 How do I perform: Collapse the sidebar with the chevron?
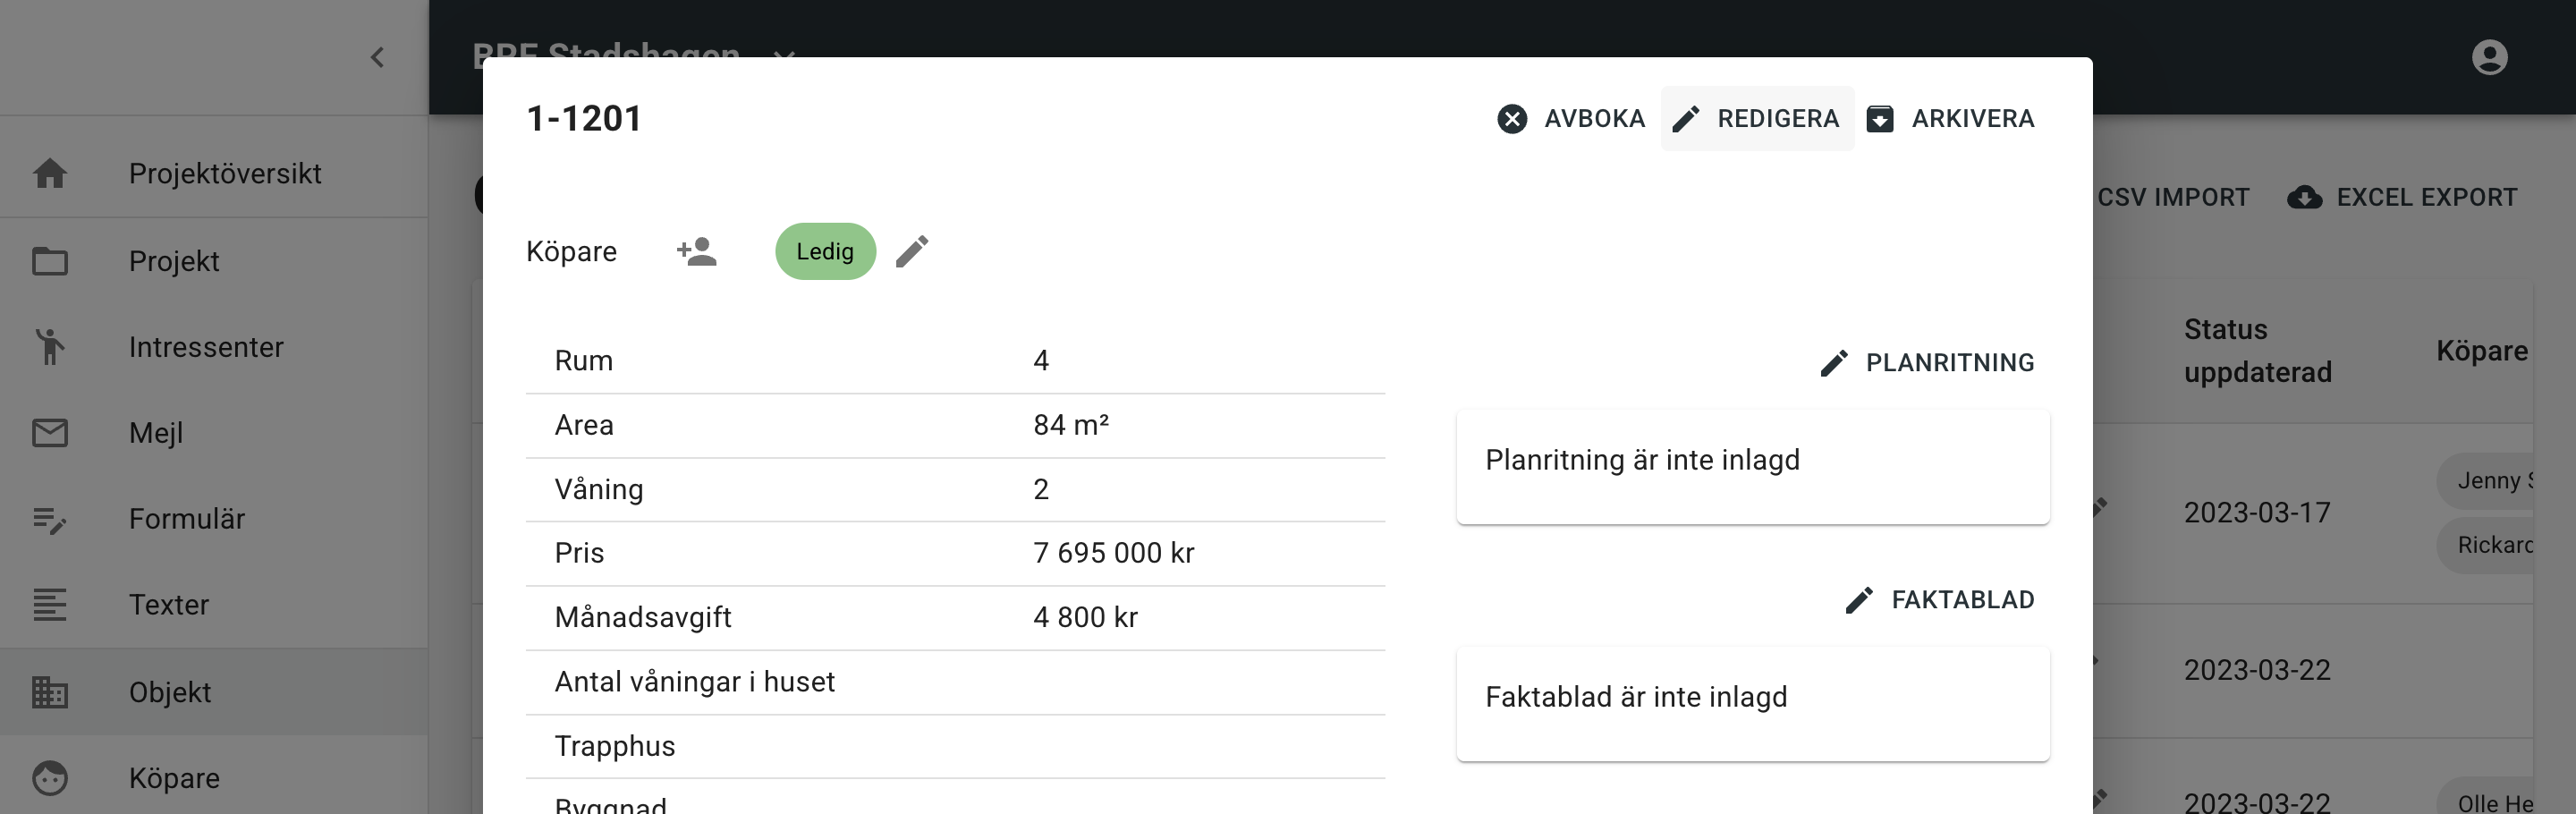click(378, 57)
